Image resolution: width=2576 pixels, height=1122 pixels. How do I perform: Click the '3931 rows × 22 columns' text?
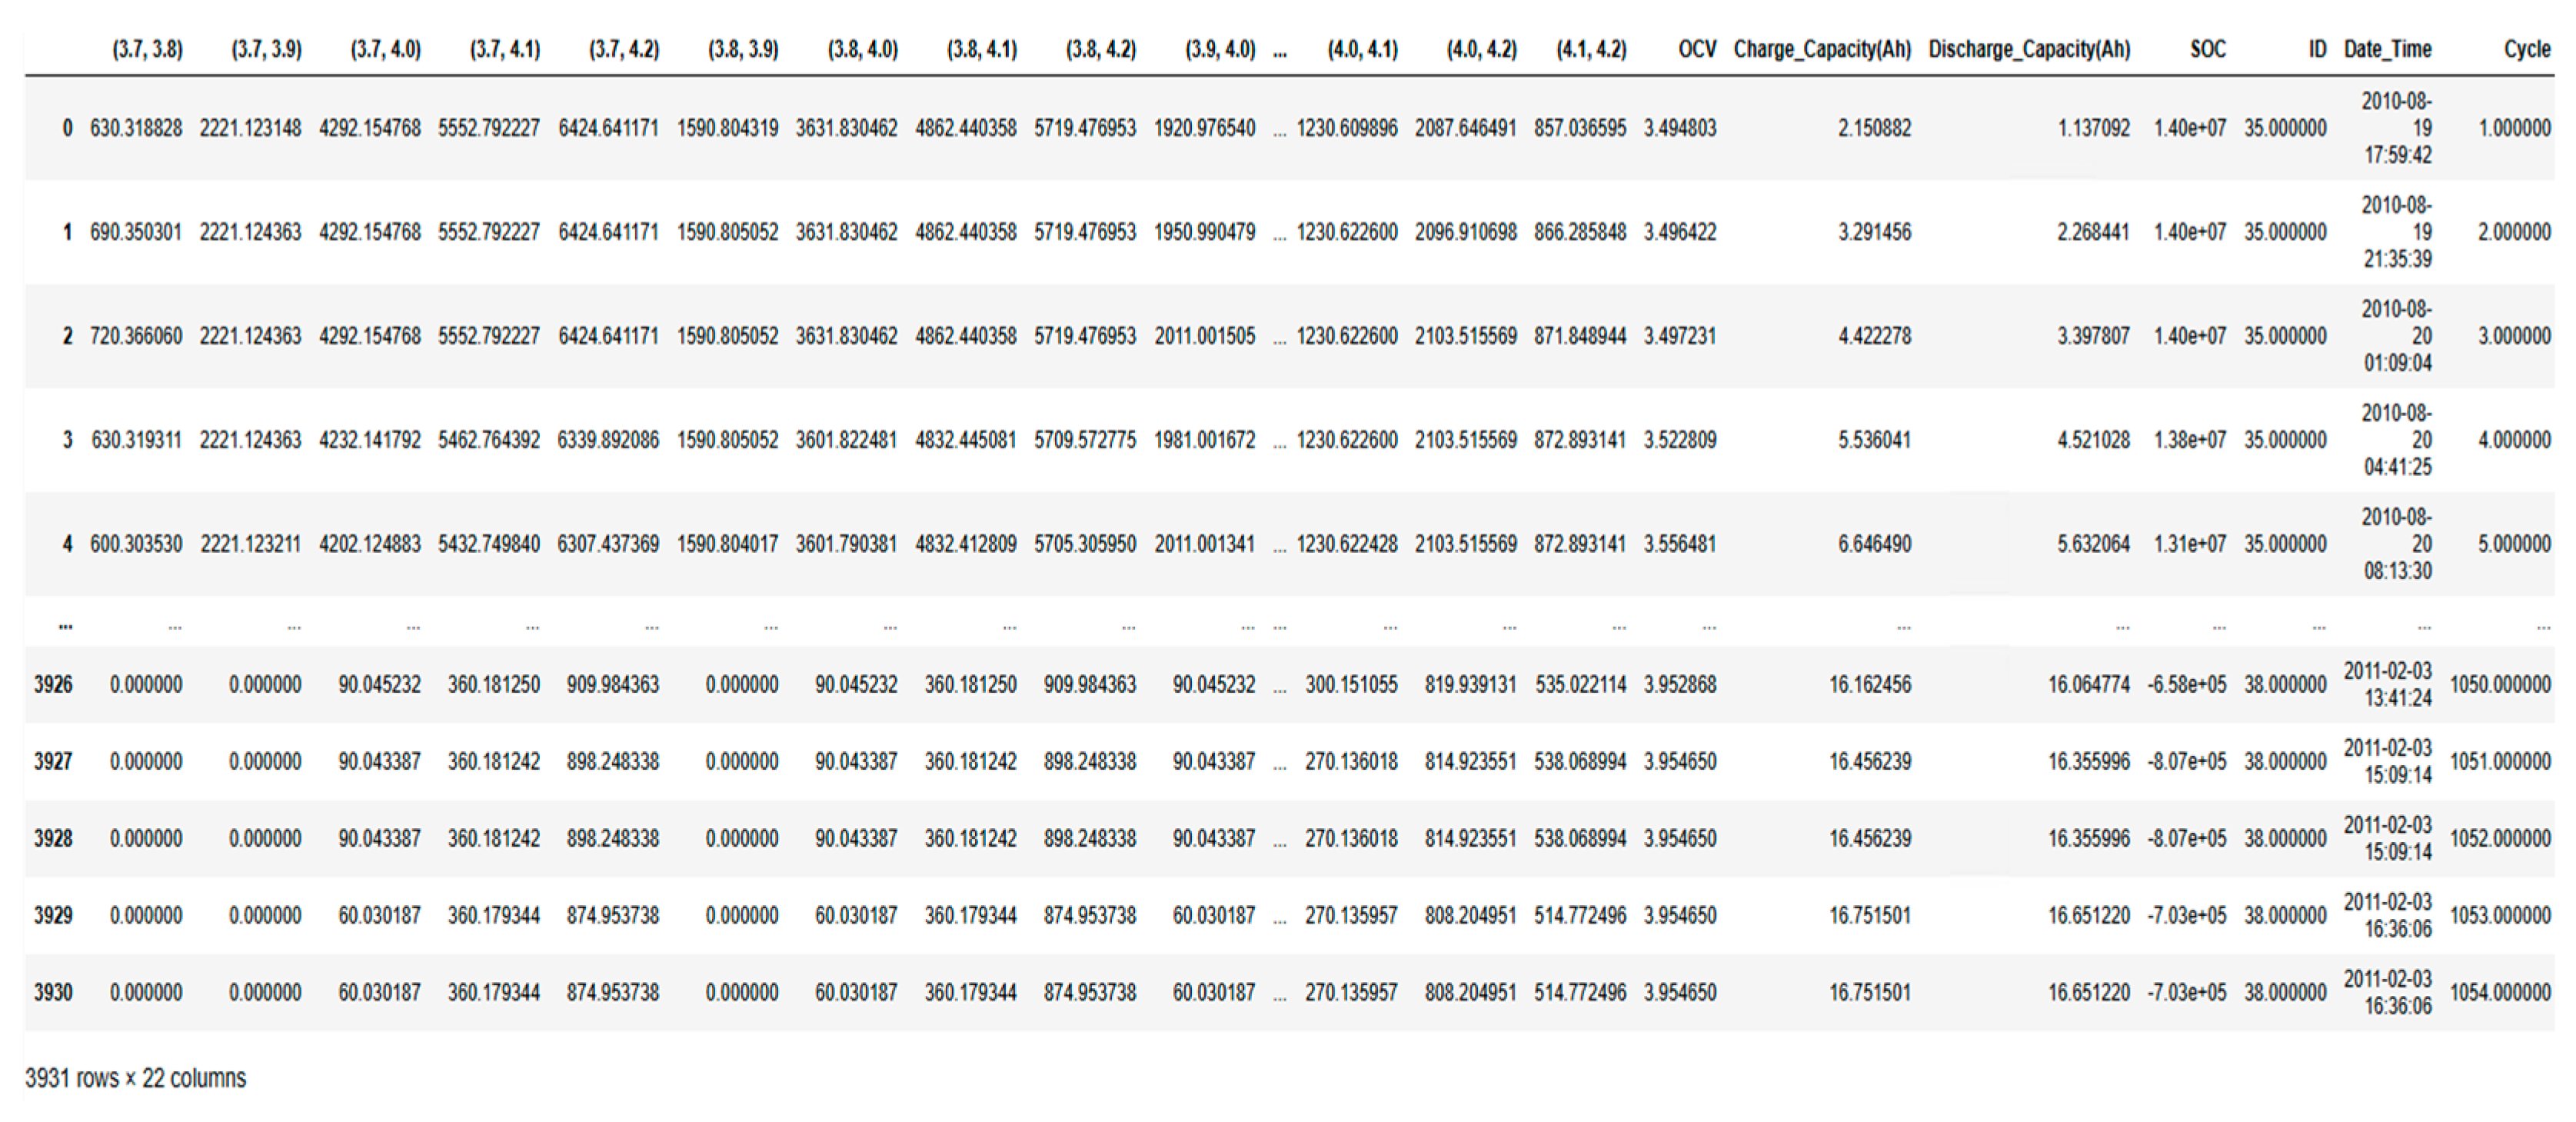click(135, 1078)
